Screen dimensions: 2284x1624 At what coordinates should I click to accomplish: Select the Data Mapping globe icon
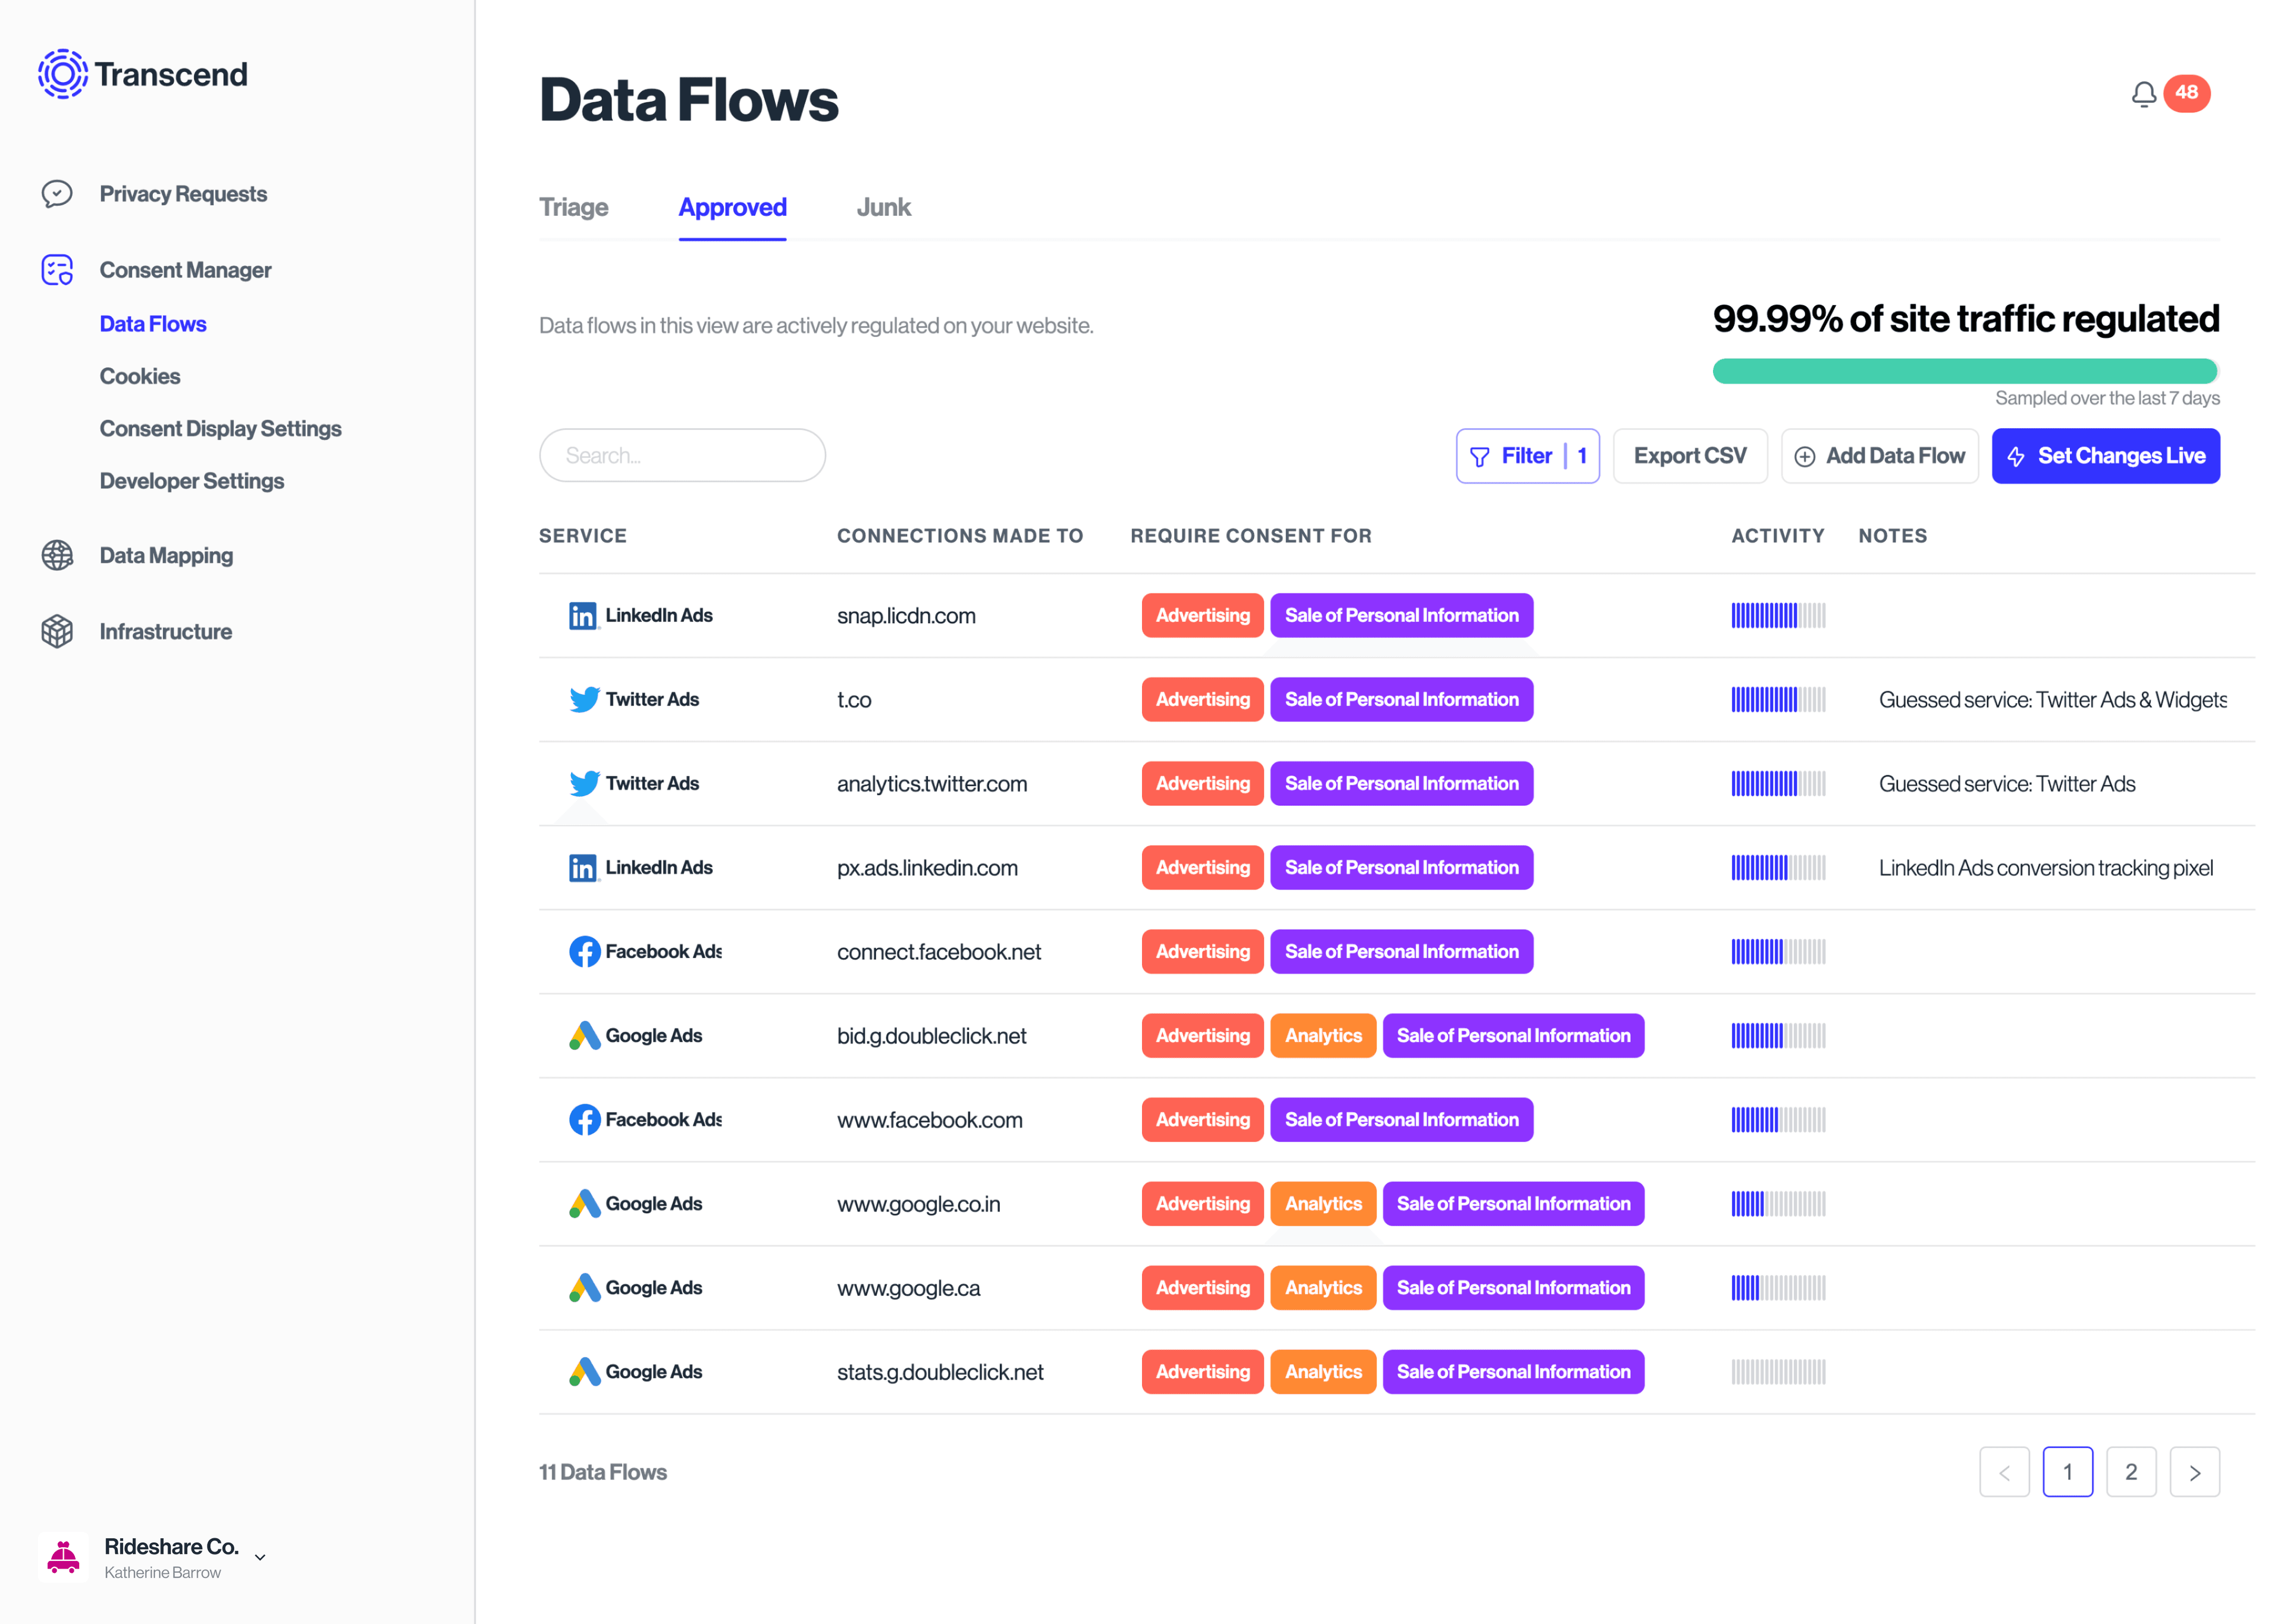click(57, 555)
